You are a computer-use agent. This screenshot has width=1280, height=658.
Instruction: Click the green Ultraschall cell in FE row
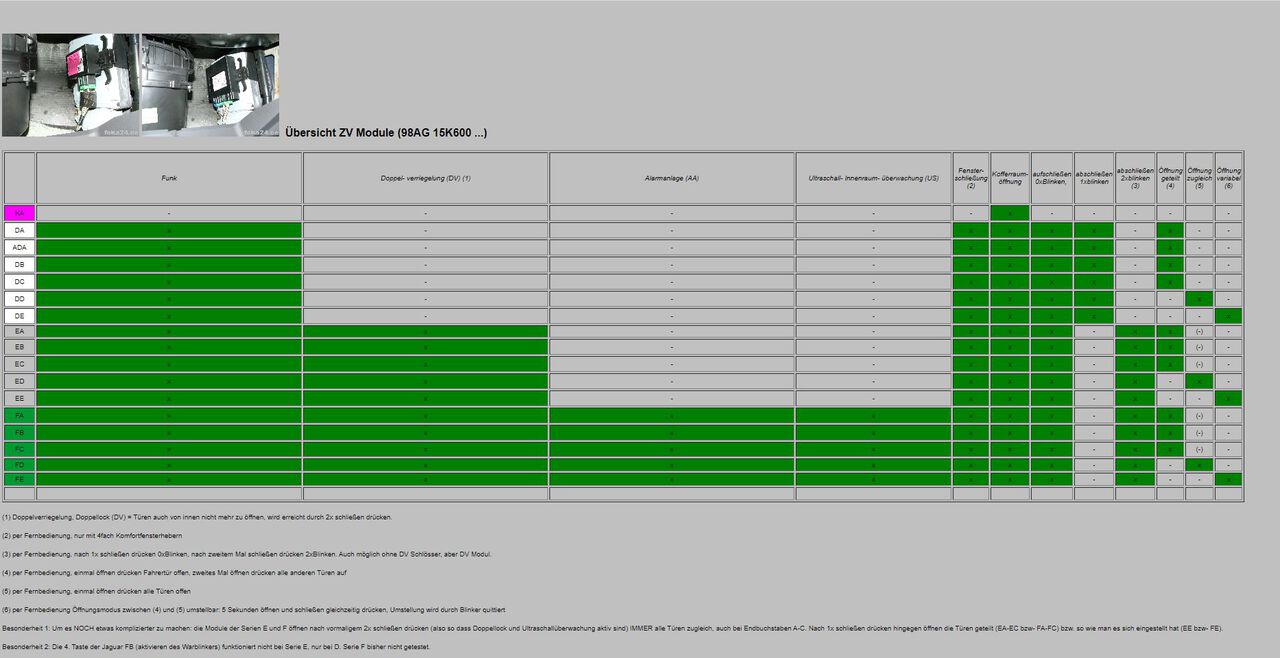pos(874,479)
